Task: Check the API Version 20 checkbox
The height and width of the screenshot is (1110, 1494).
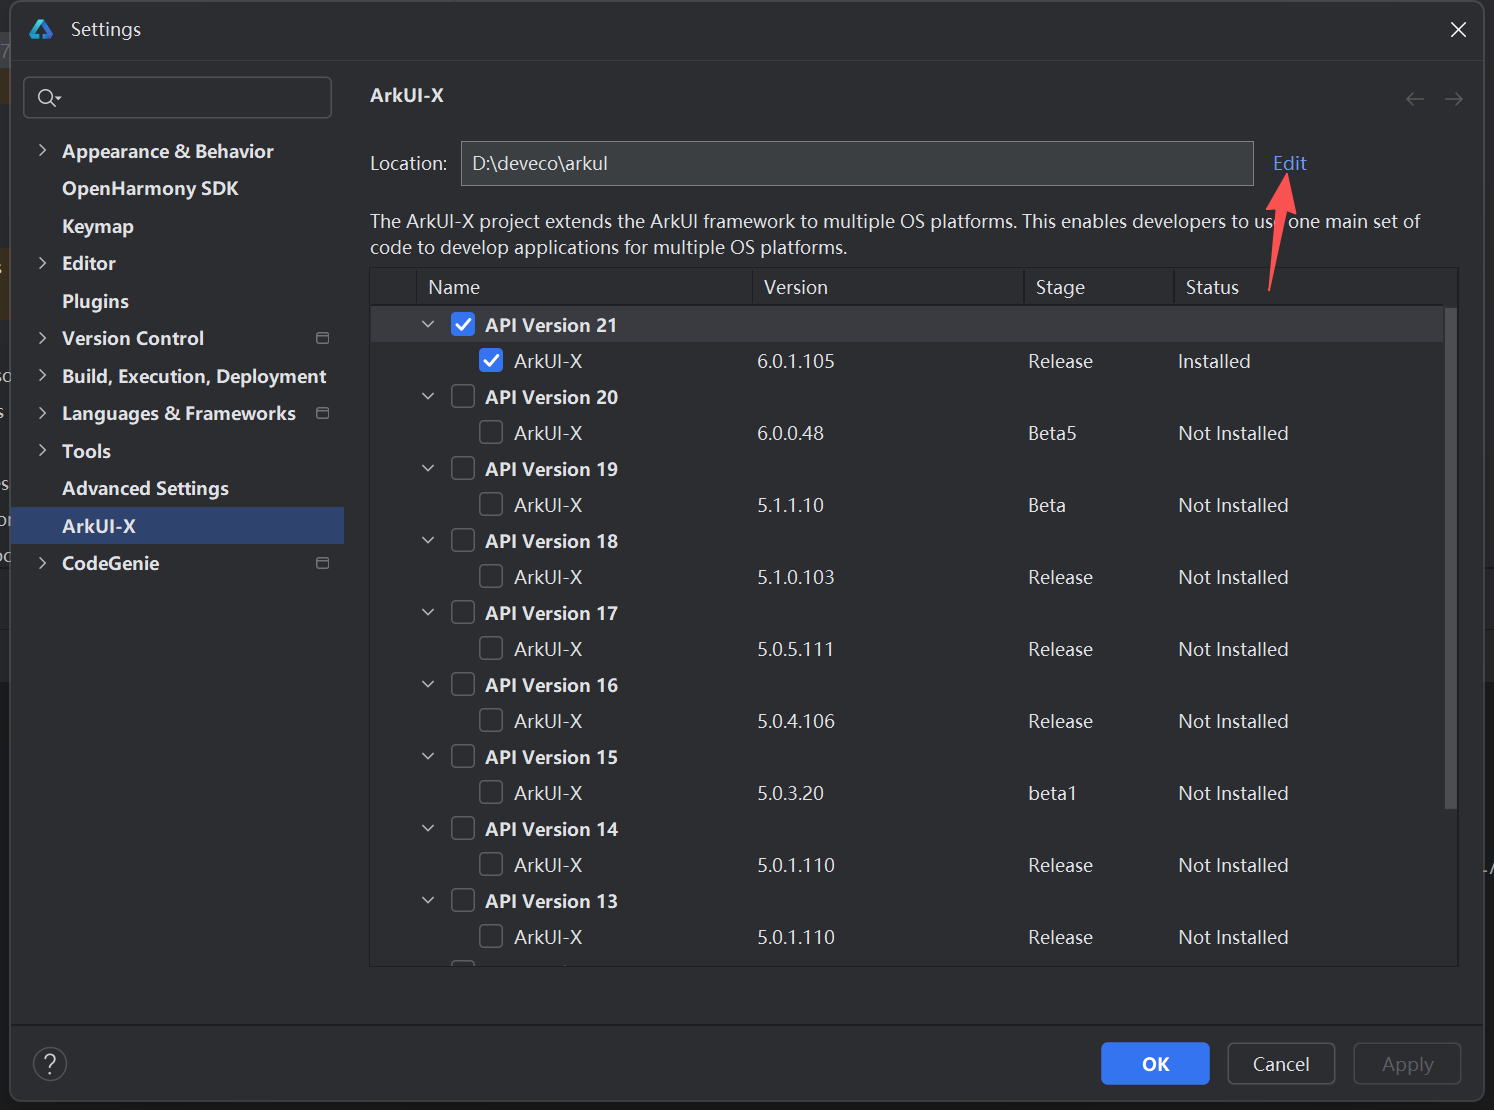Action: pyautogui.click(x=463, y=397)
